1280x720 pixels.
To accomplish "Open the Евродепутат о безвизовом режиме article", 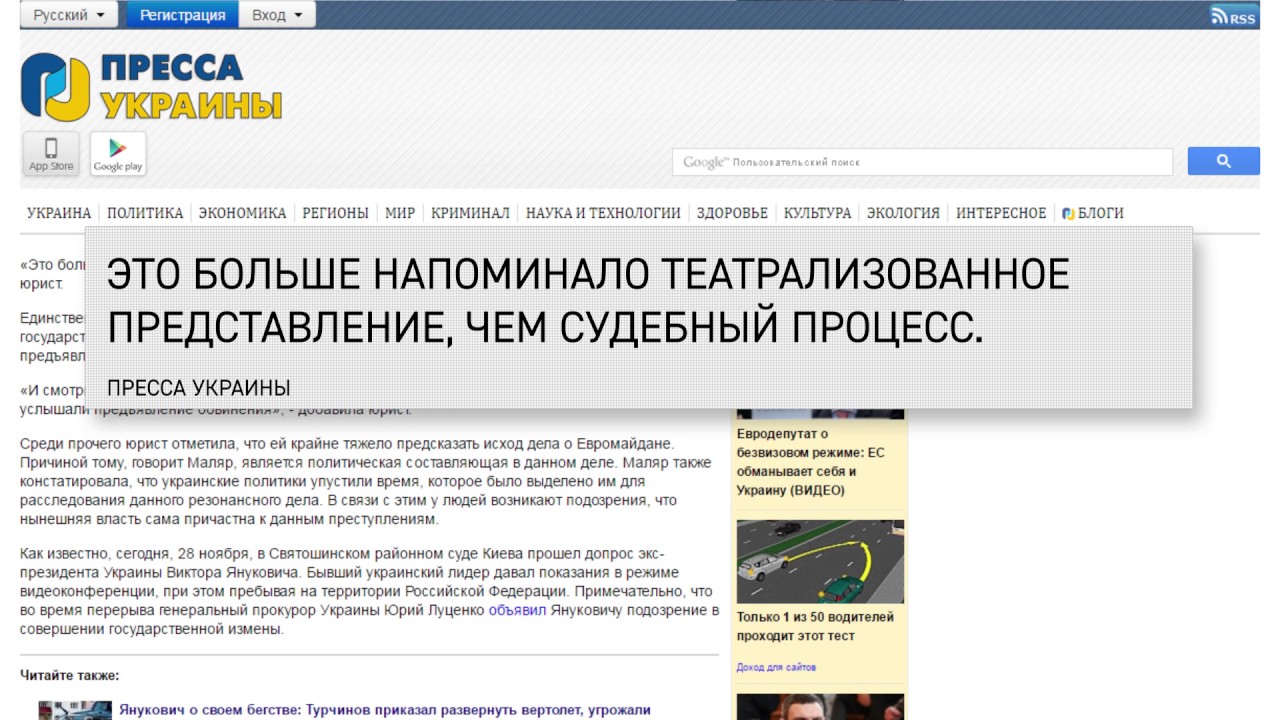I will point(811,462).
